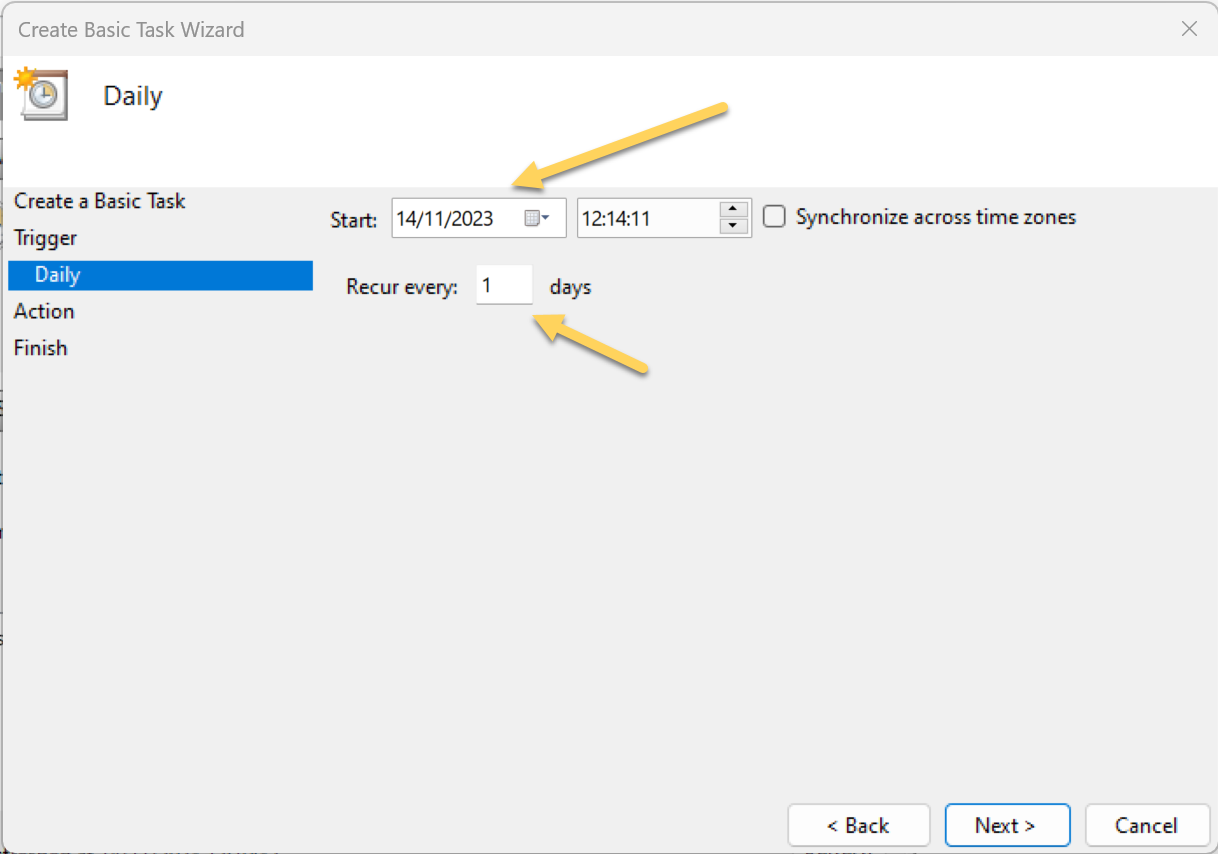
Task: Decrease start time with down spinner arrow
Action: (x=735, y=227)
